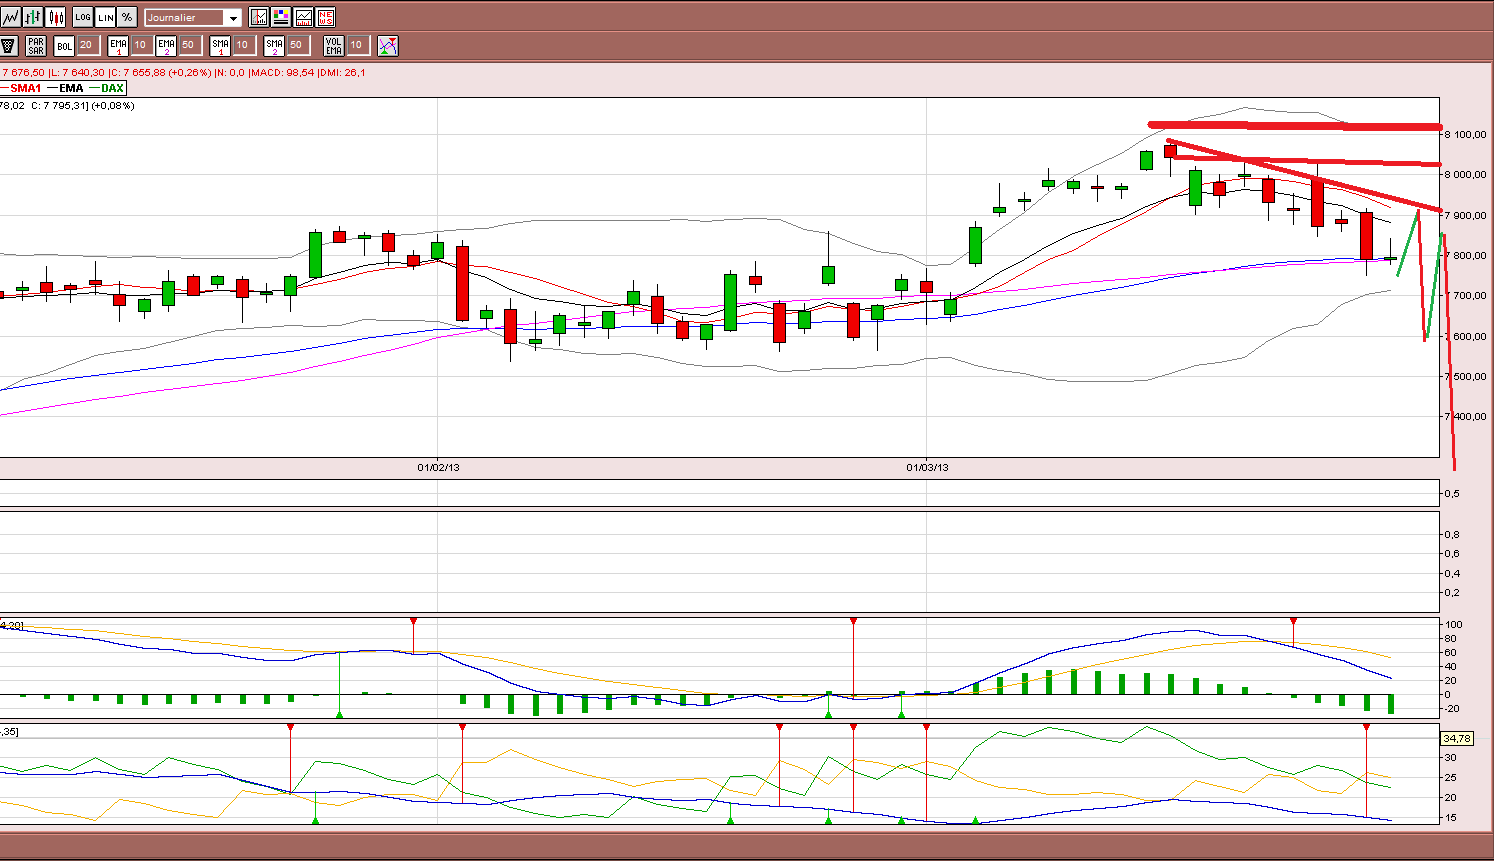Open the NEWS panel

[325, 17]
